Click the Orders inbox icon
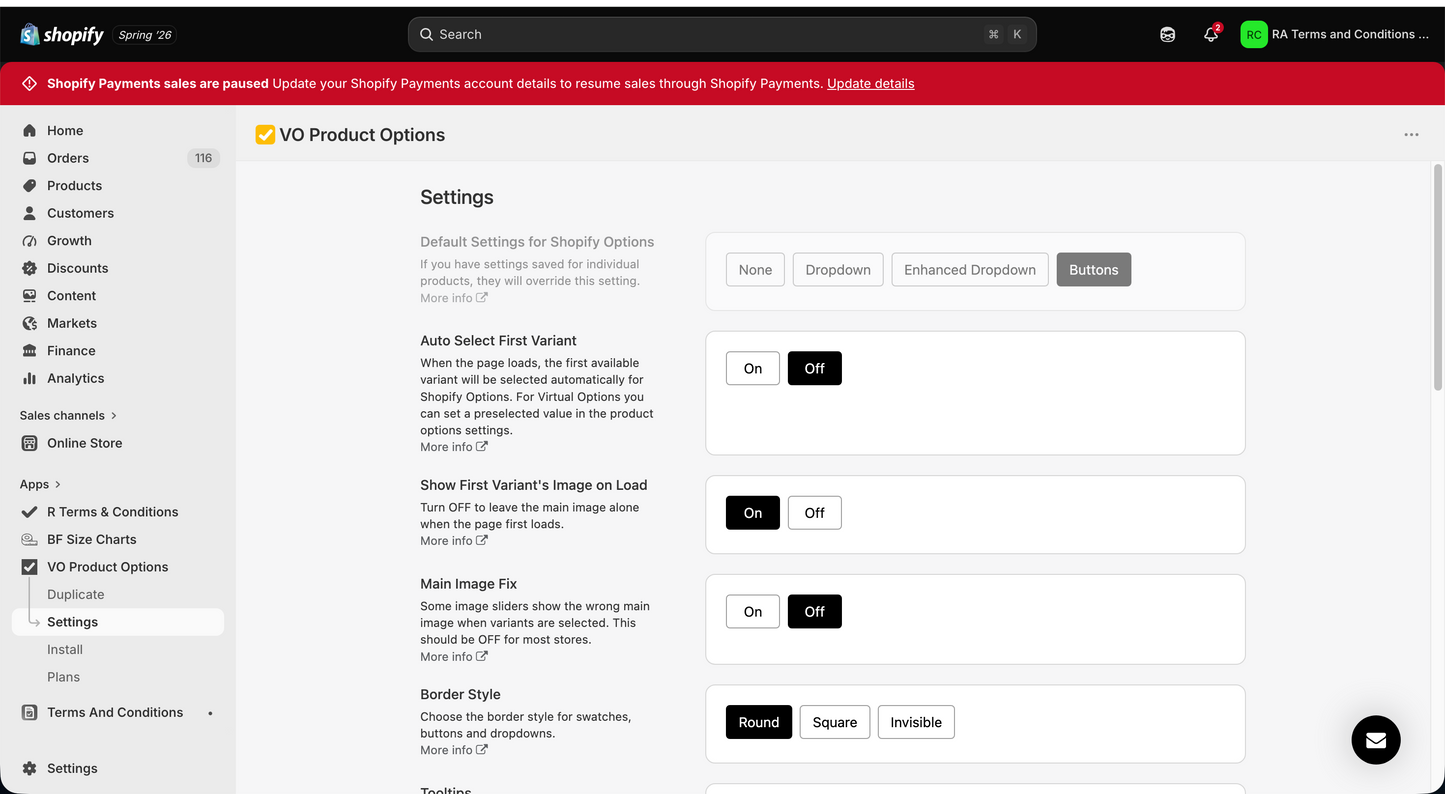1445x794 pixels. click(29, 158)
